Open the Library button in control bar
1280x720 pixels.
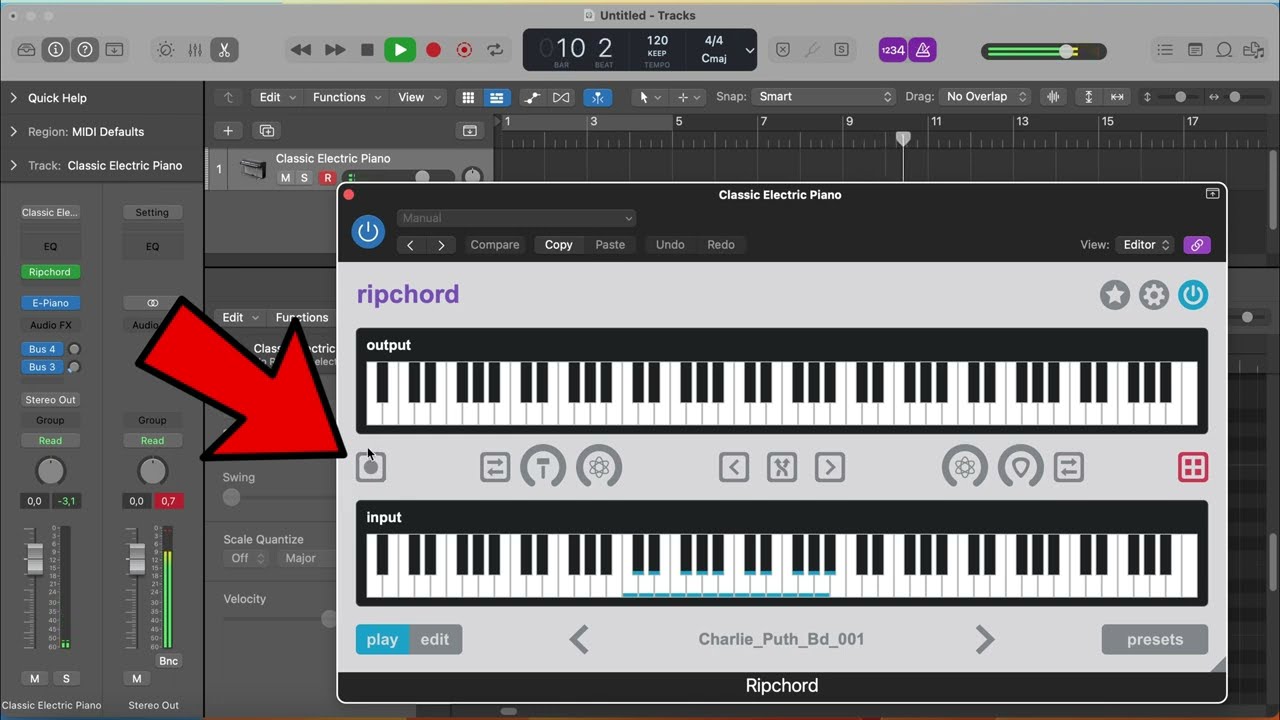coord(27,49)
